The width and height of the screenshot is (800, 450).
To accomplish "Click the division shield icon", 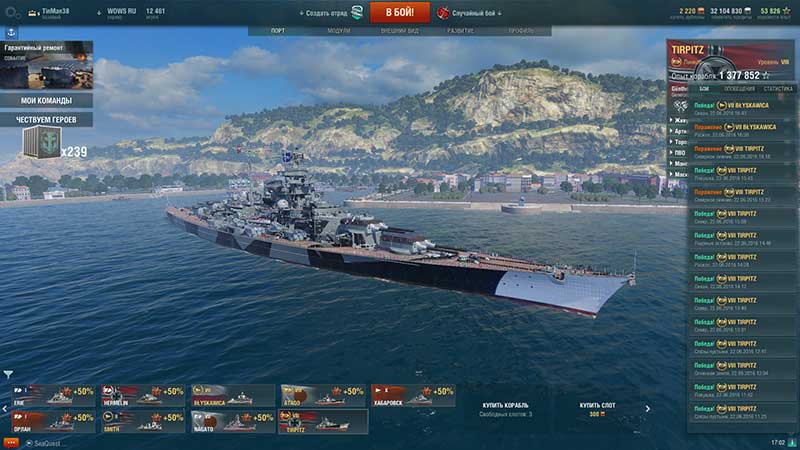I will pyautogui.click(x=357, y=13).
